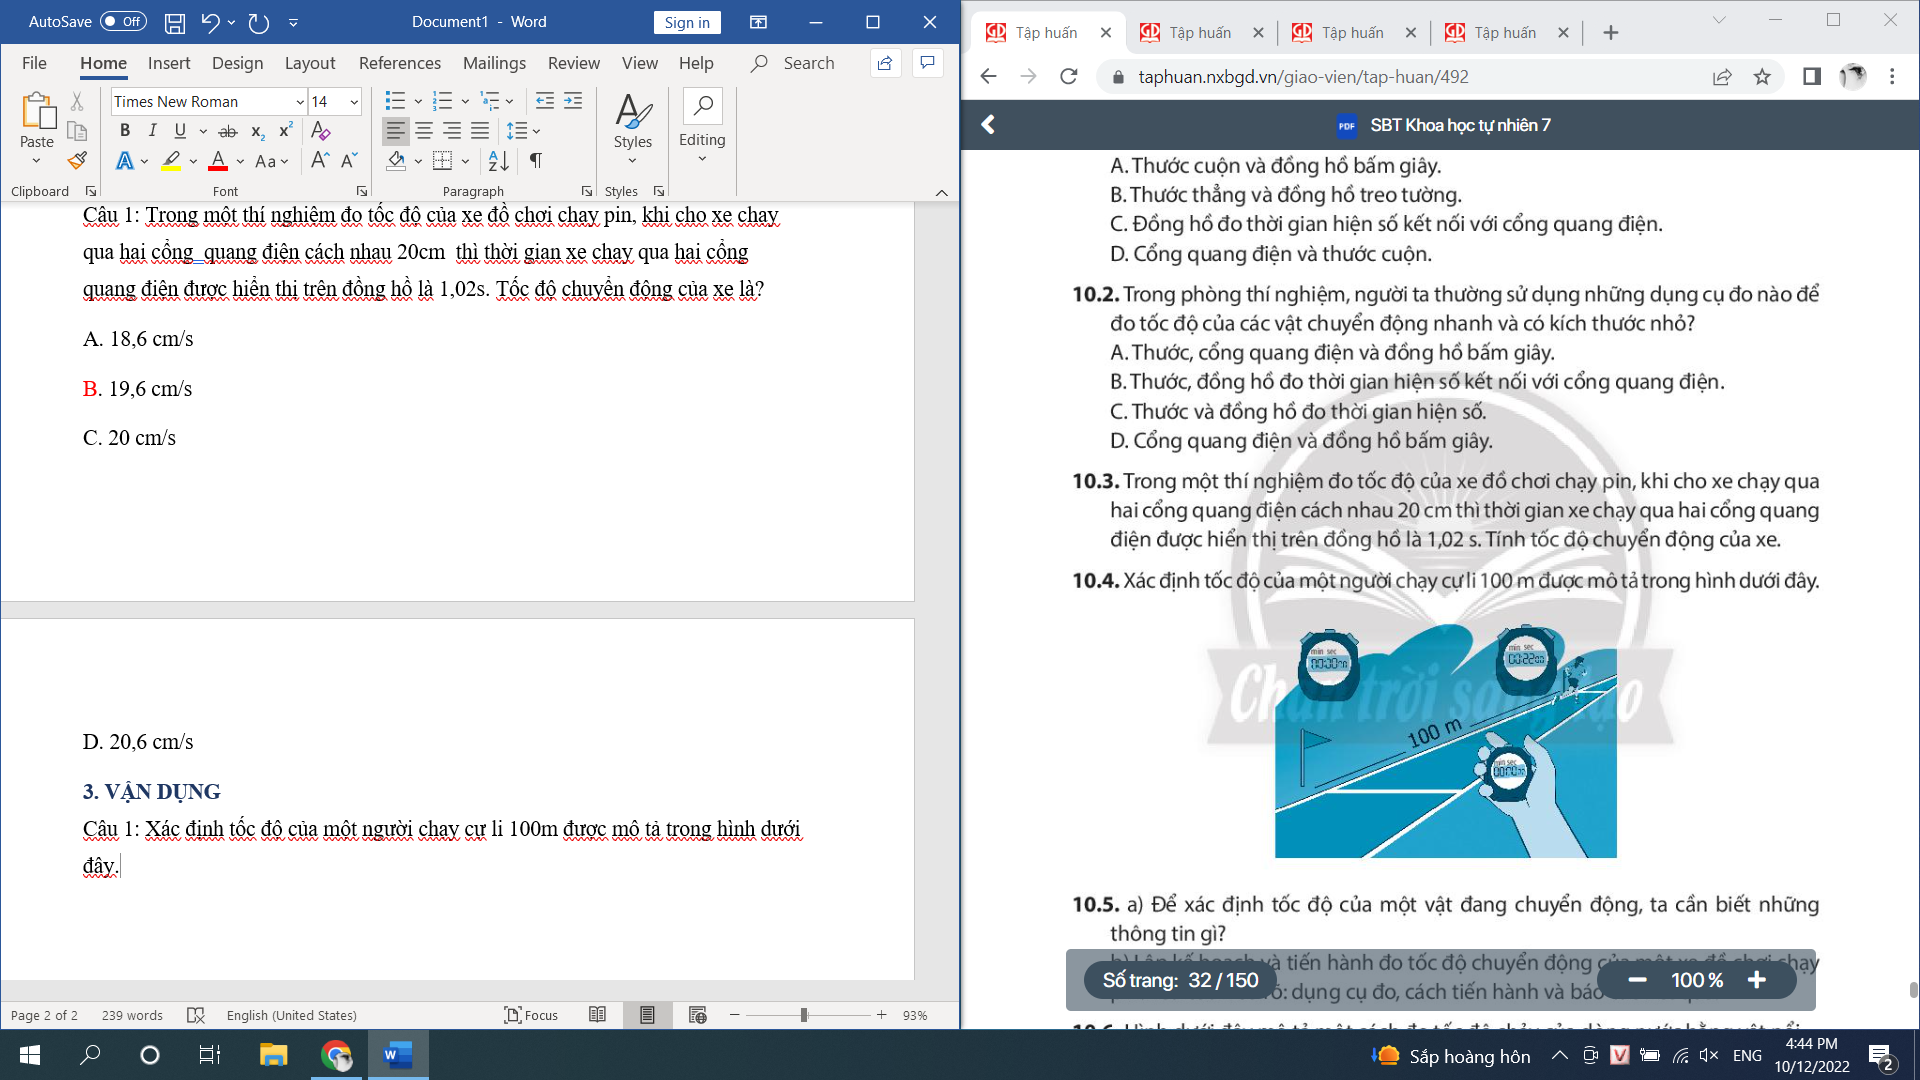This screenshot has width=1920, height=1080.
Task: Click the Font Color icon
Action: pyautogui.click(x=215, y=161)
